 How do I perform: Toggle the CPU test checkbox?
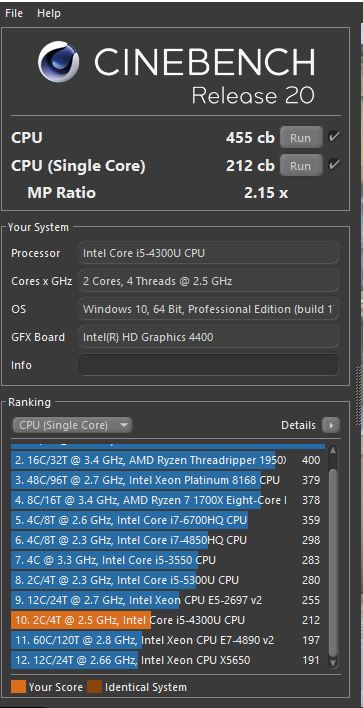point(334,137)
